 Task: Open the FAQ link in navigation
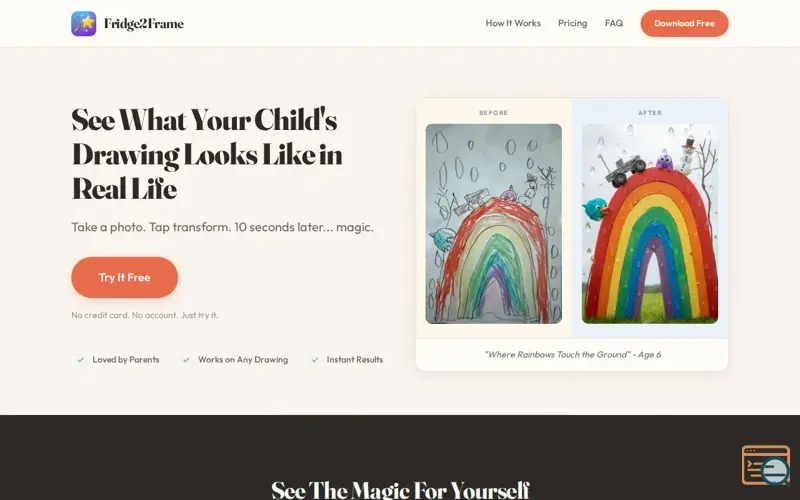(614, 23)
